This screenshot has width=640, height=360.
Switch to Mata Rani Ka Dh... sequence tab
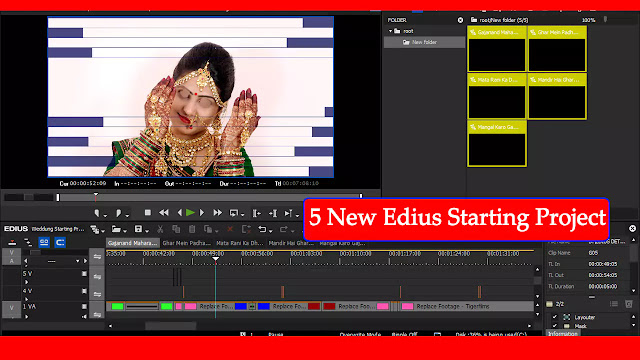[x=240, y=243]
